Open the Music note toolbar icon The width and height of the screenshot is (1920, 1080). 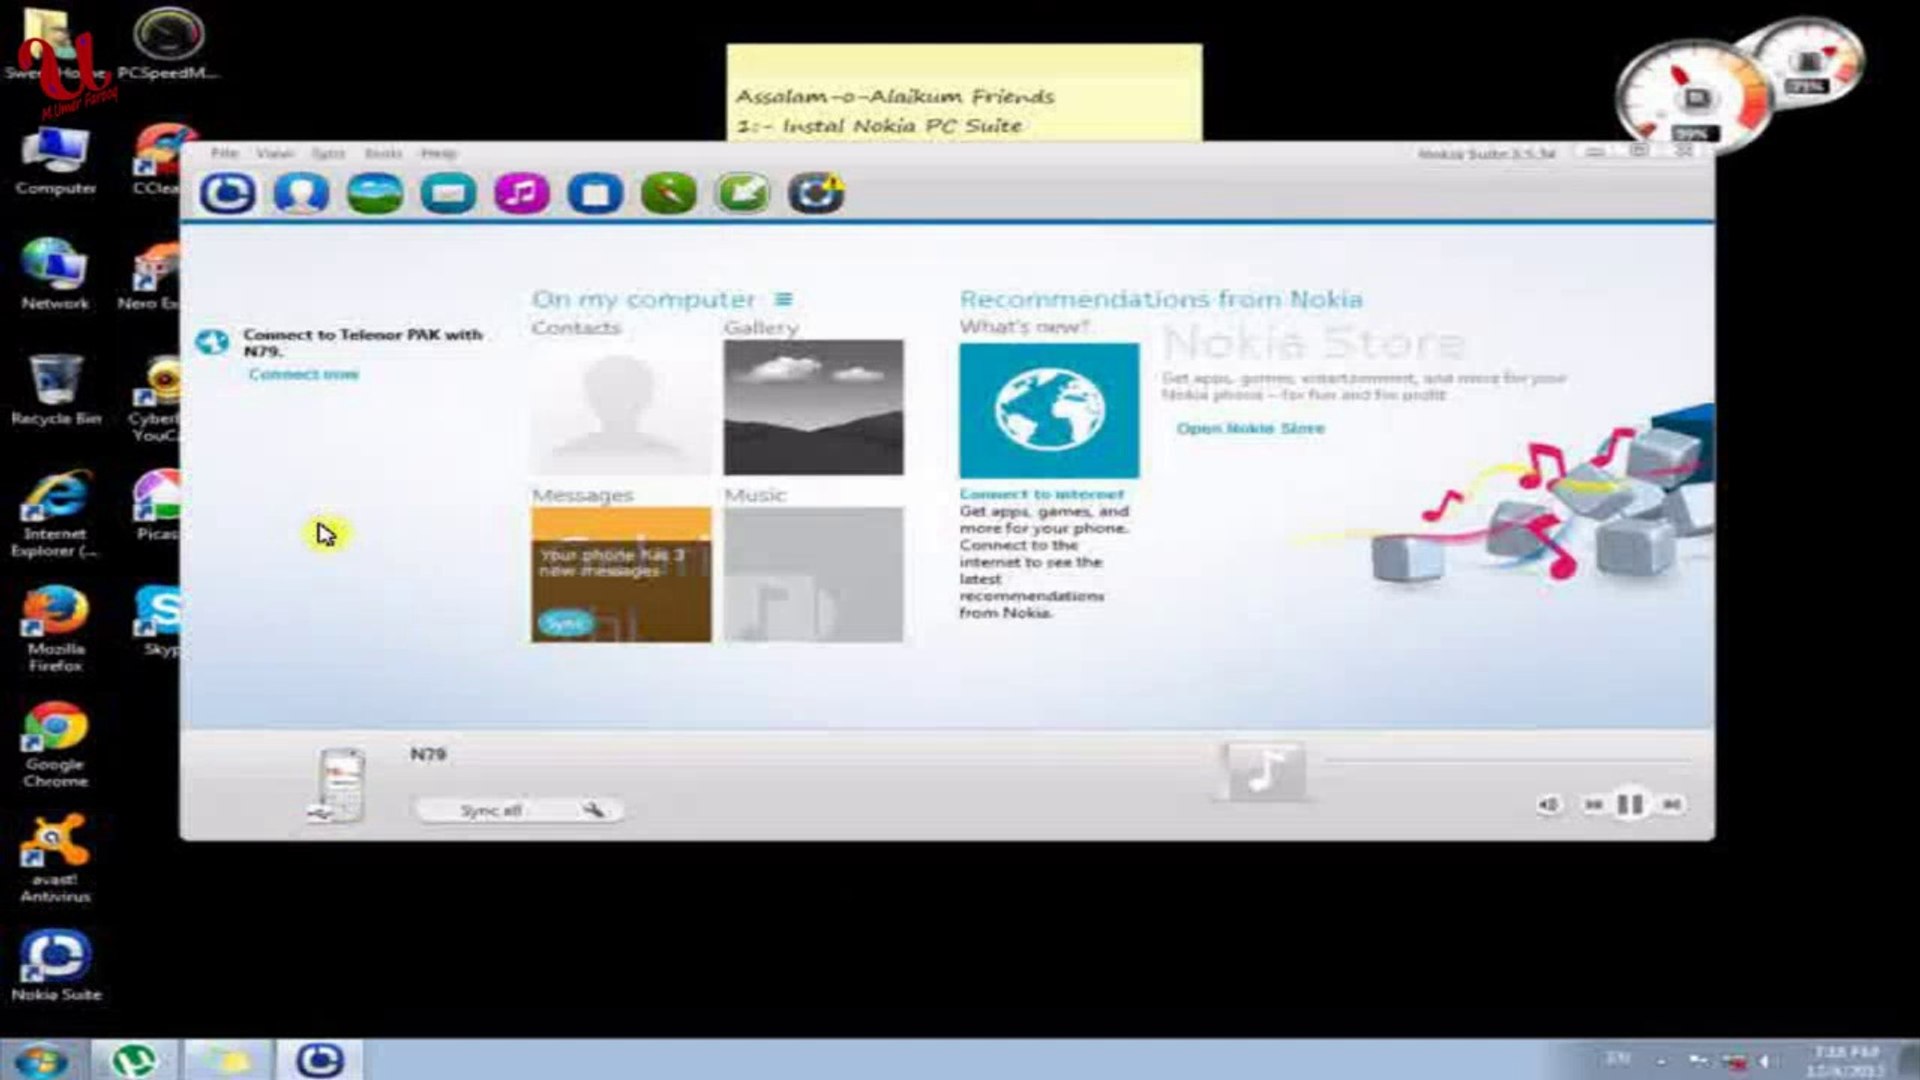pyautogui.click(x=521, y=193)
